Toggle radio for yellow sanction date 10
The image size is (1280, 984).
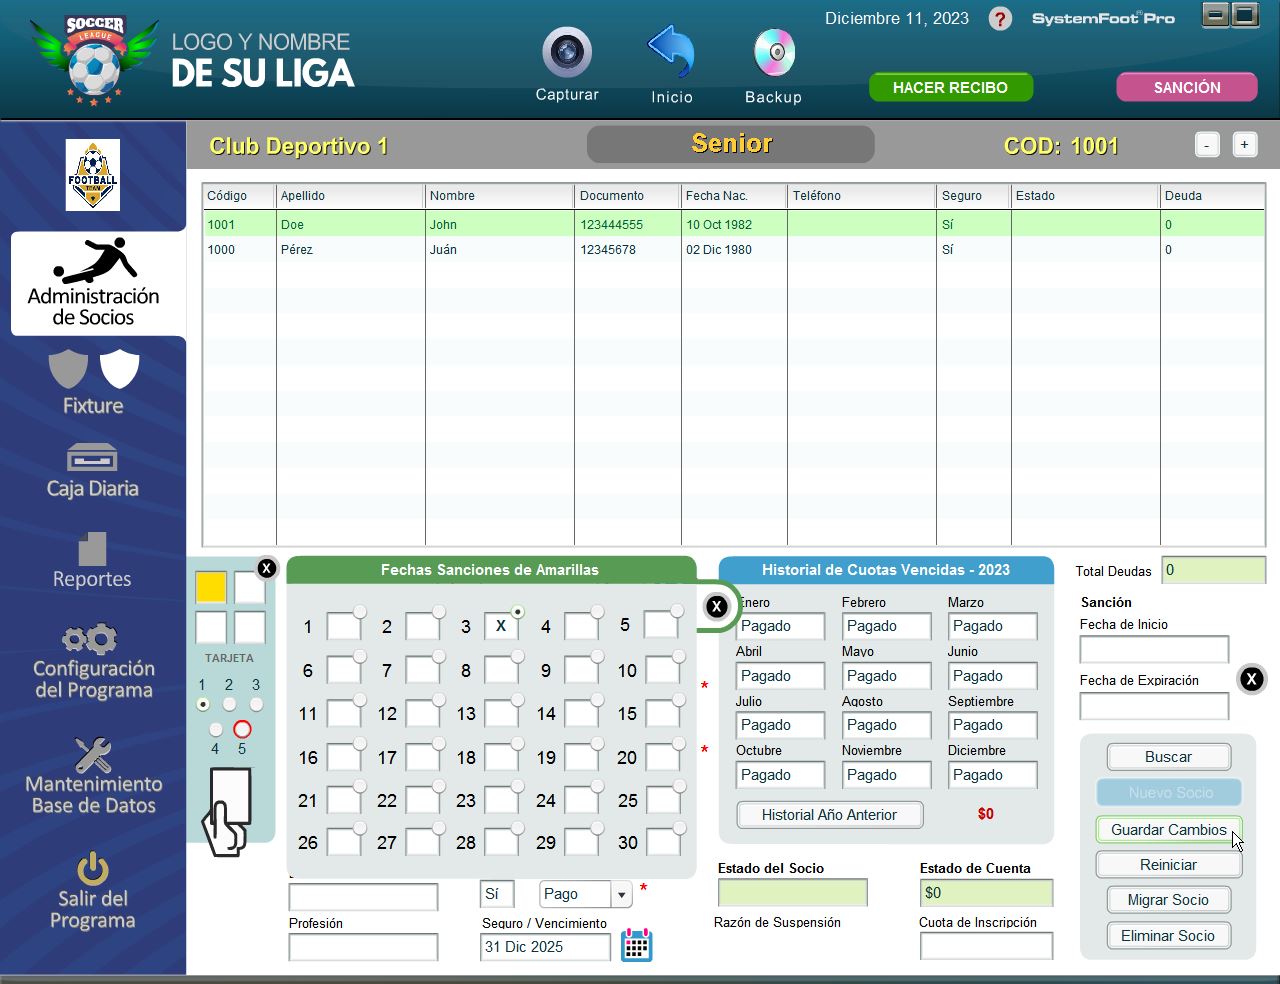click(679, 656)
